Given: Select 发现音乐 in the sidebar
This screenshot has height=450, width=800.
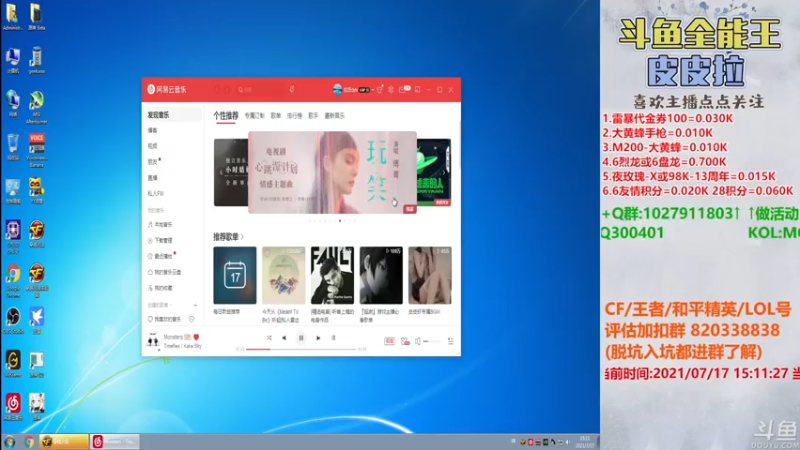Looking at the screenshot, I should tap(172, 115).
